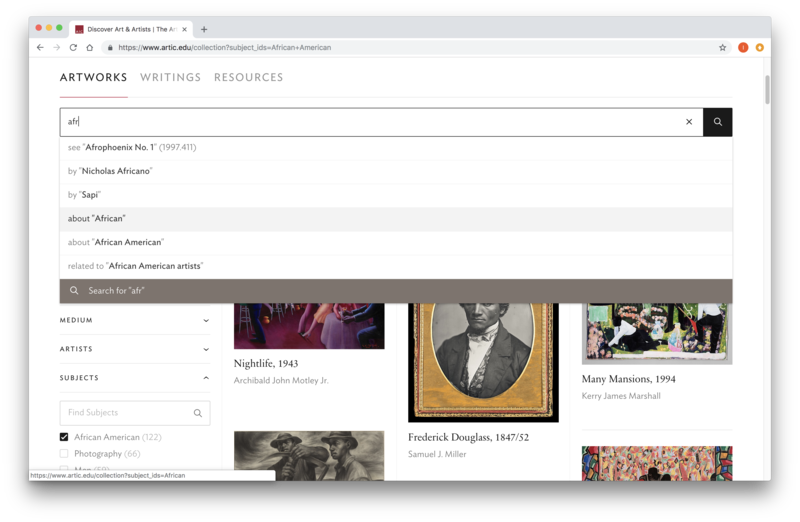Open artist Kerry James Marshall
800x522 pixels.
[x=621, y=396]
